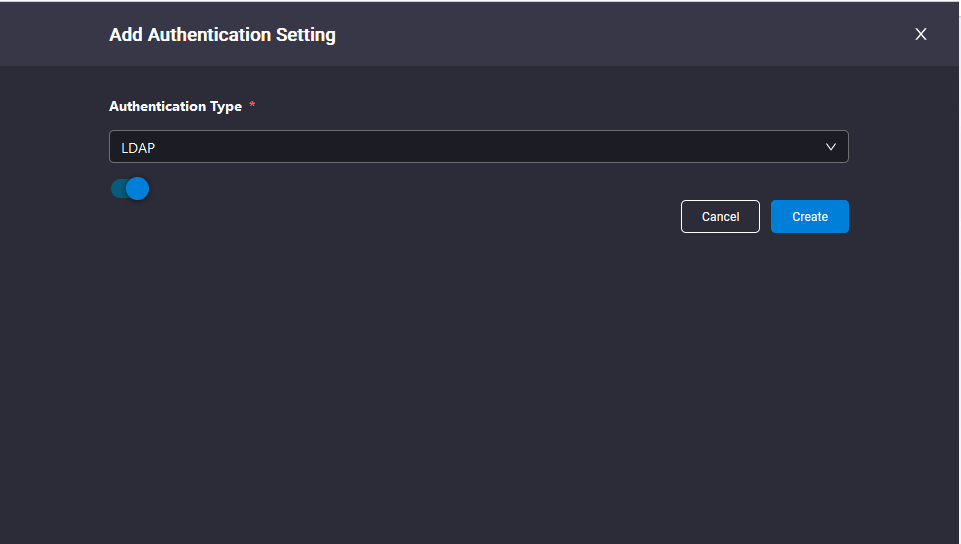The height and width of the screenshot is (544, 961).
Task: Confirm the LDAP setting with Create
Action: 810,216
